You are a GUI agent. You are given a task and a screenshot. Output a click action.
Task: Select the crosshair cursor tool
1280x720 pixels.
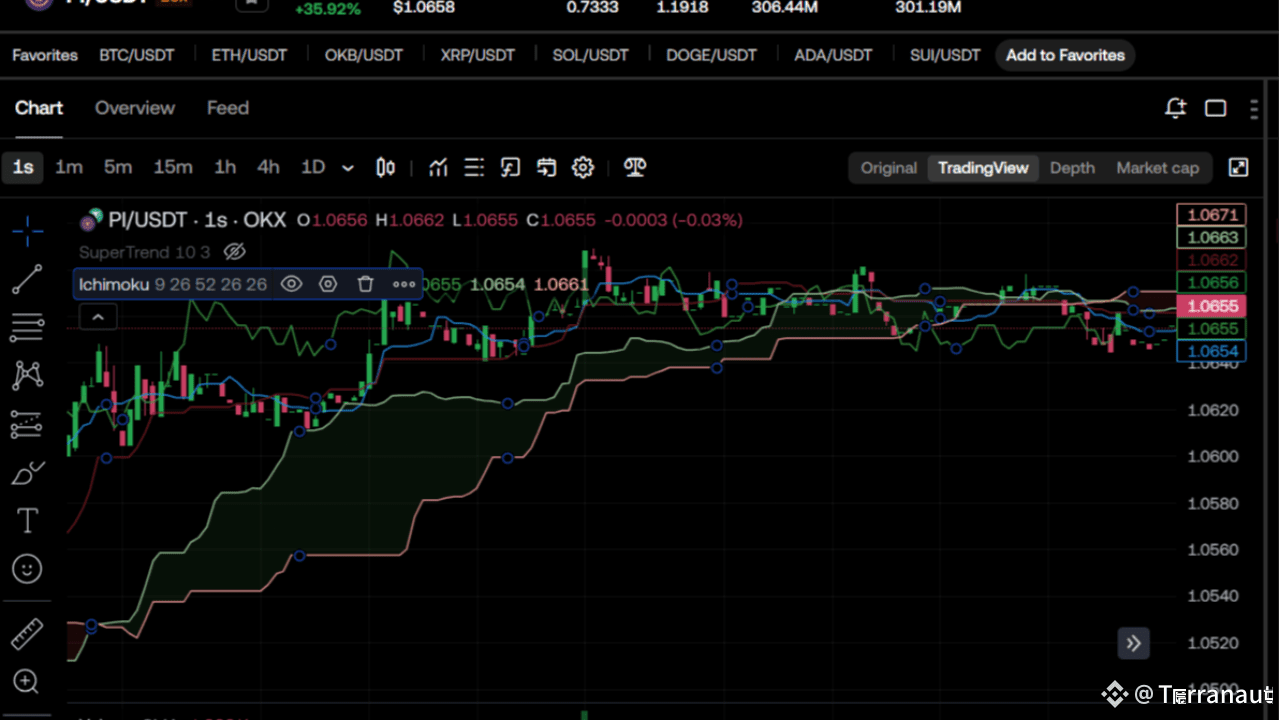(27, 231)
